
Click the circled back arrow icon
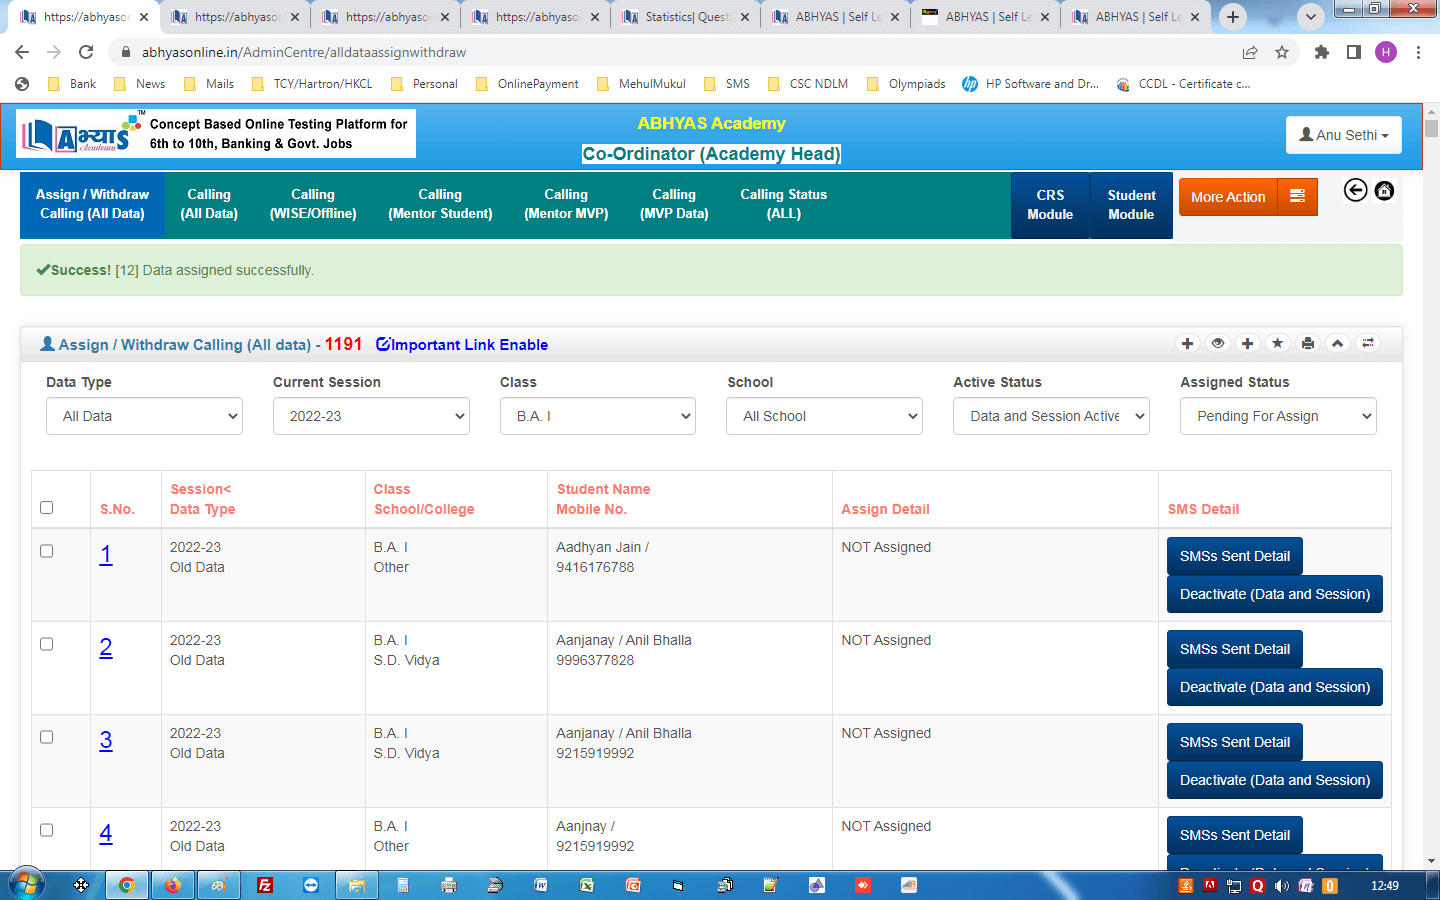[1355, 191]
